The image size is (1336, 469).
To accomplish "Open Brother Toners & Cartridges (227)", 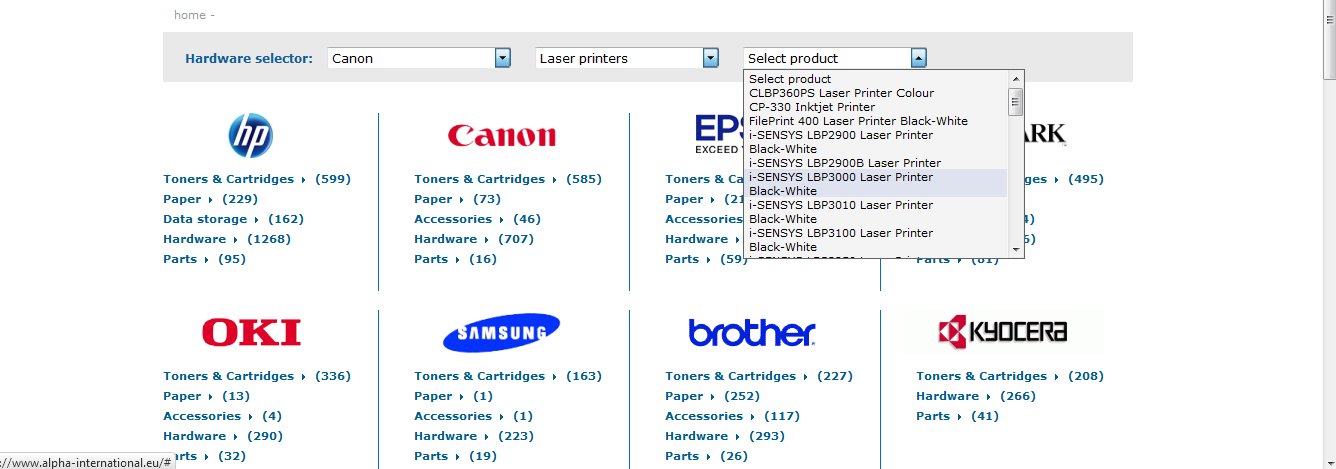I will click(759, 376).
